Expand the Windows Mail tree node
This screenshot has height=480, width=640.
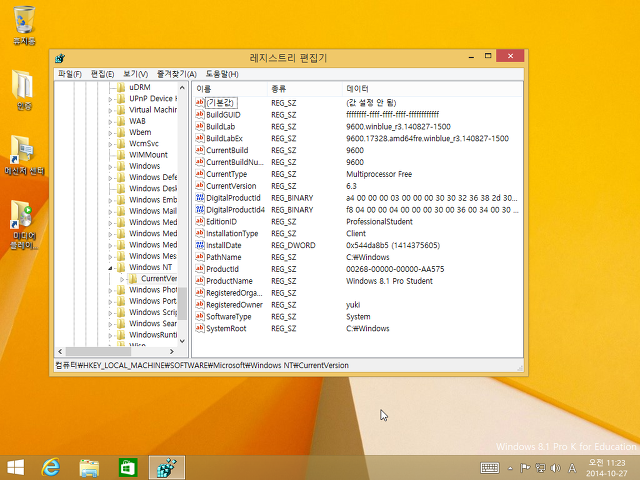[x=110, y=211]
